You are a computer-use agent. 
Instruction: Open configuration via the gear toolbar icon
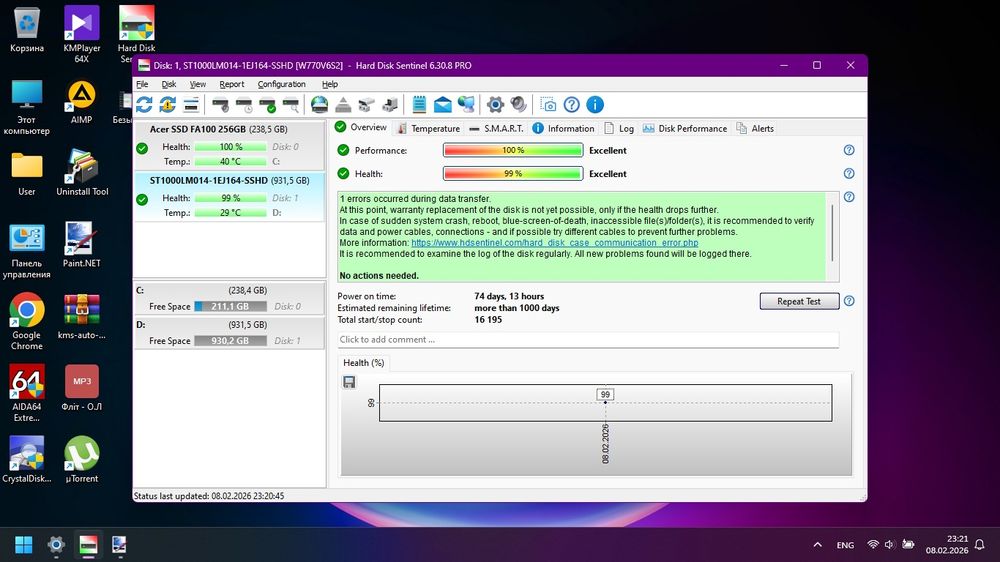coord(495,105)
